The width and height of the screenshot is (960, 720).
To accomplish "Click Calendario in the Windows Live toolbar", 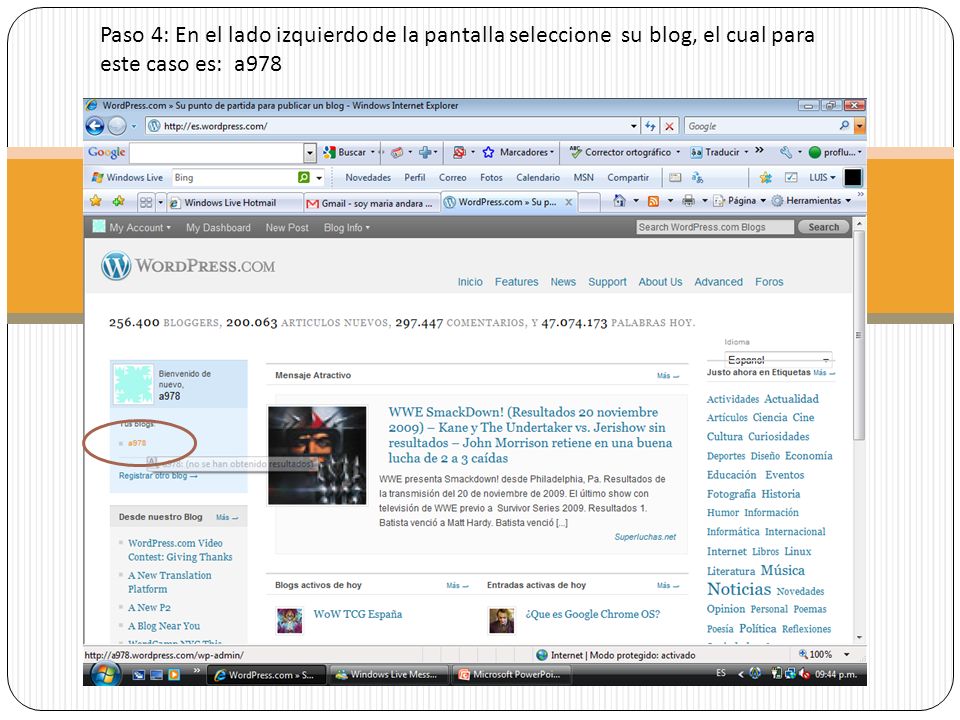I will [x=538, y=178].
